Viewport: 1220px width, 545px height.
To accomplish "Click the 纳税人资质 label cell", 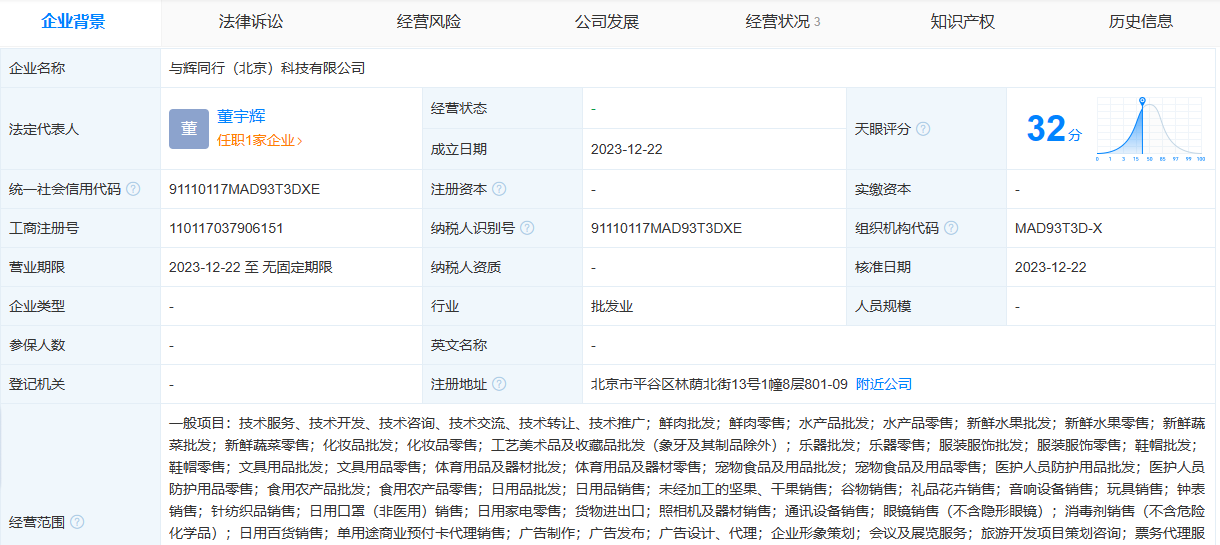I will (502, 267).
